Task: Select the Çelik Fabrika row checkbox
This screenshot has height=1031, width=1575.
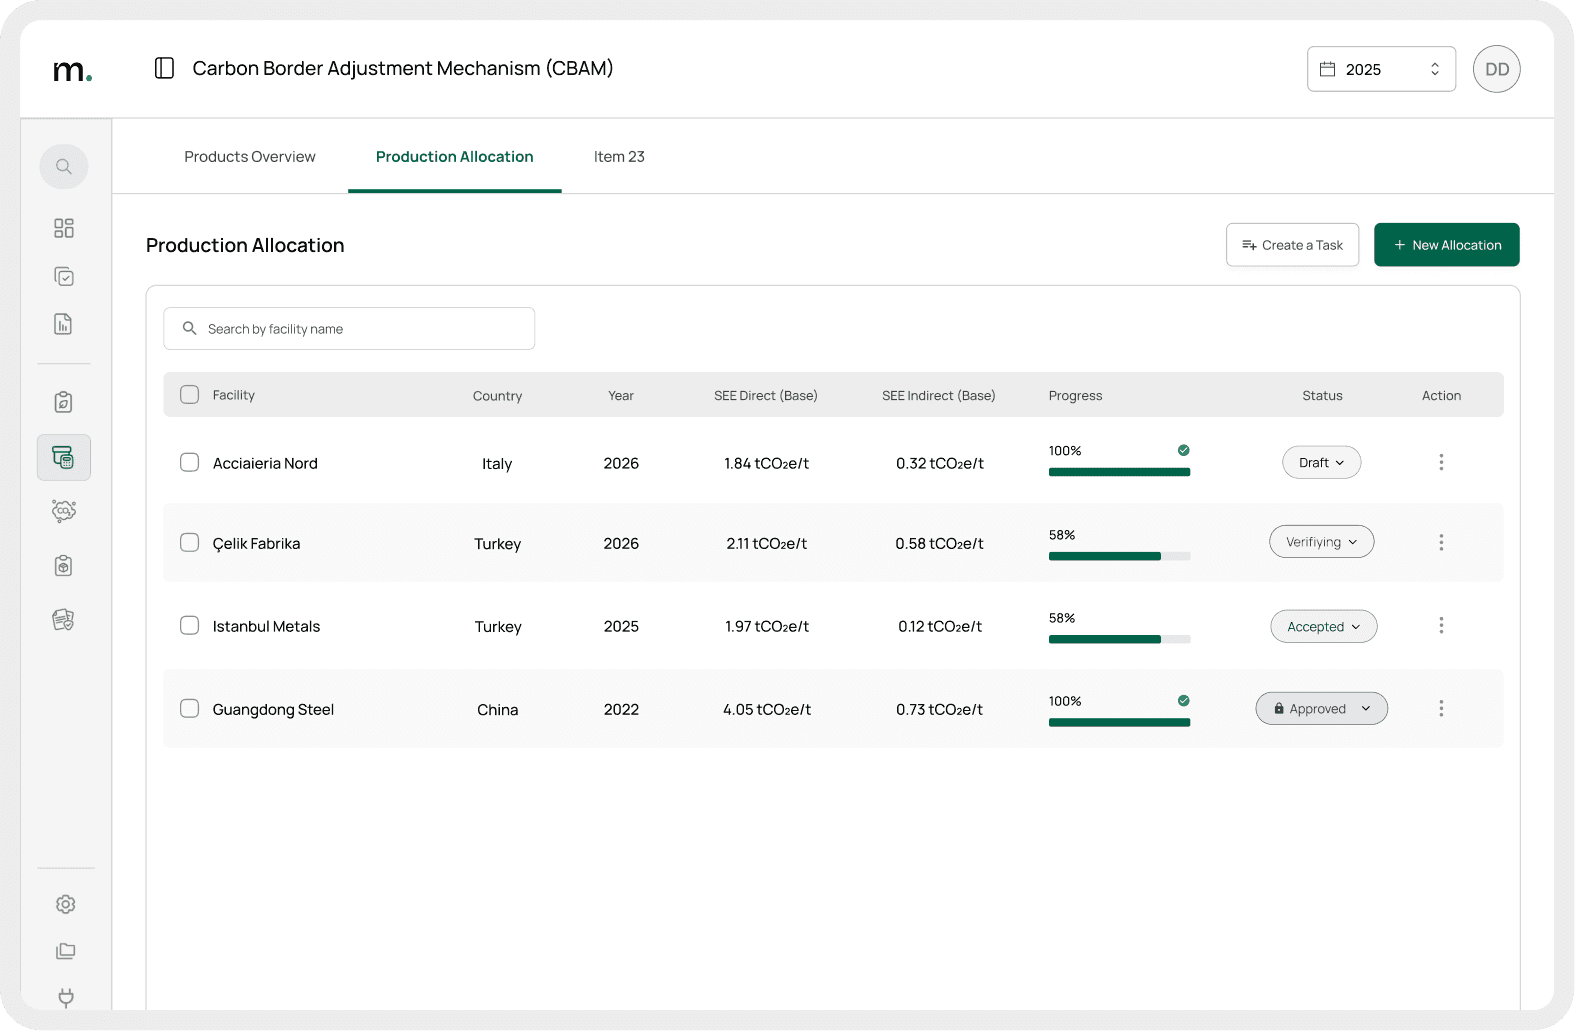Action: click(x=189, y=543)
